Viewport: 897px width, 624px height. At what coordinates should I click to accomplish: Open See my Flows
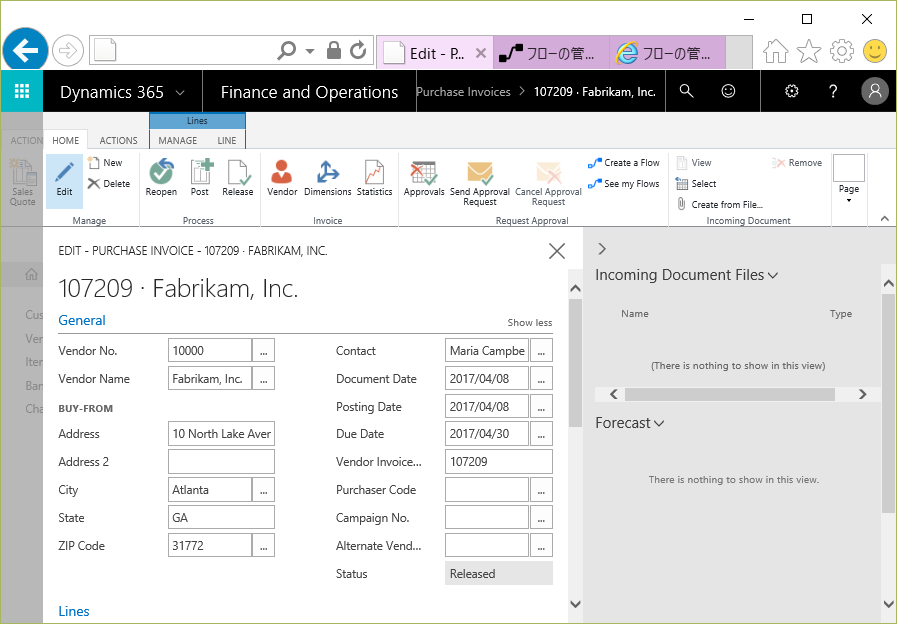tap(624, 184)
